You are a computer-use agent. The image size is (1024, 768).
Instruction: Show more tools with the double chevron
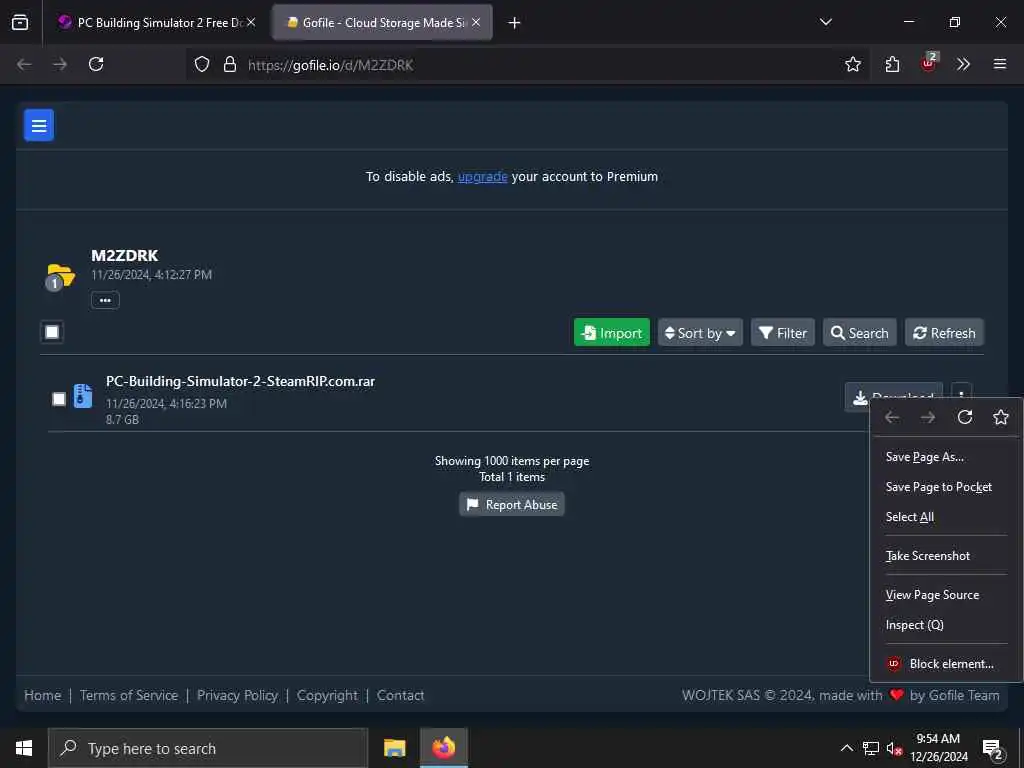(x=963, y=64)
